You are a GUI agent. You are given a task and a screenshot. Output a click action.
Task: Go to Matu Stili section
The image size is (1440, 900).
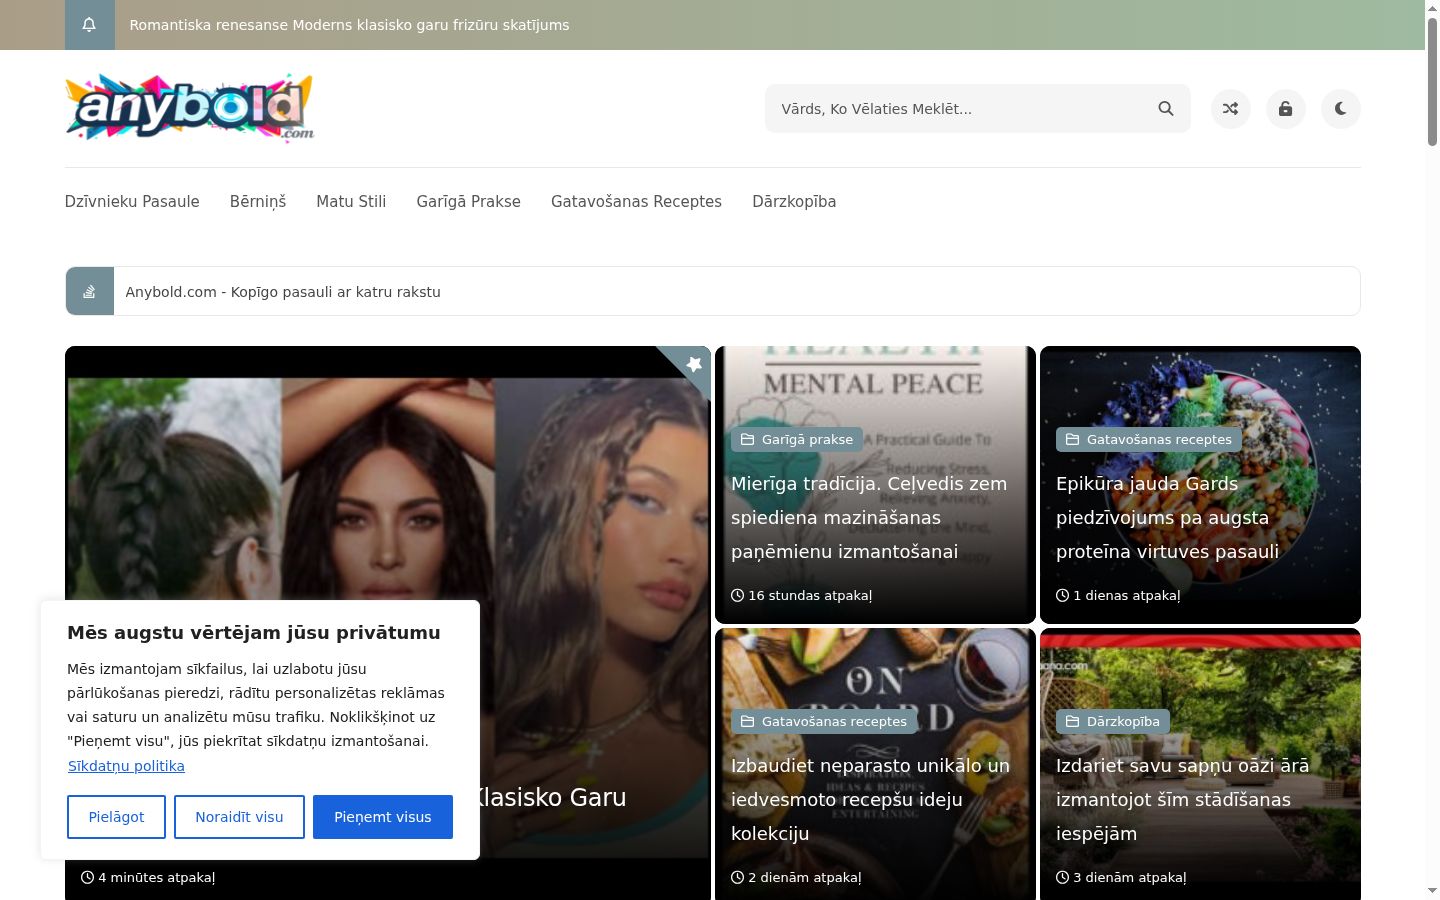(351, 201)
